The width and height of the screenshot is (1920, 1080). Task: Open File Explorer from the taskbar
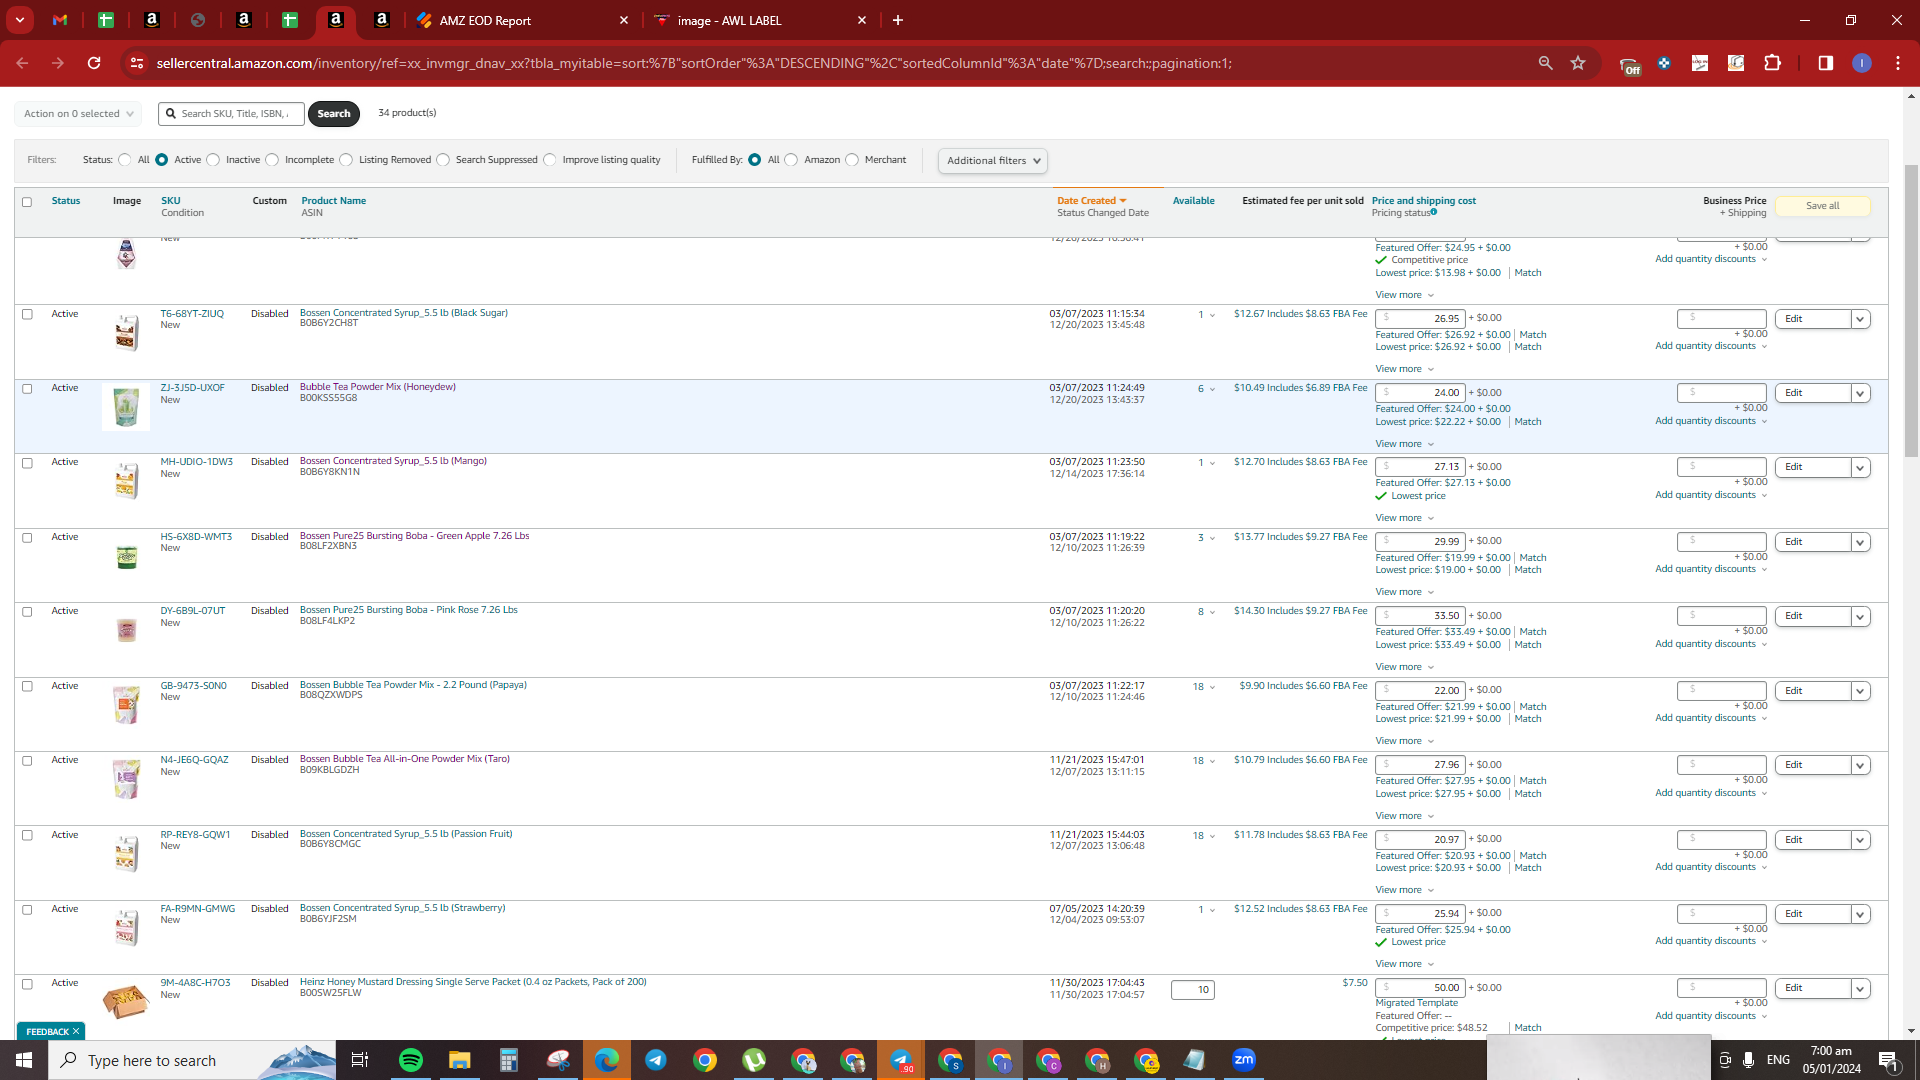459,1060
